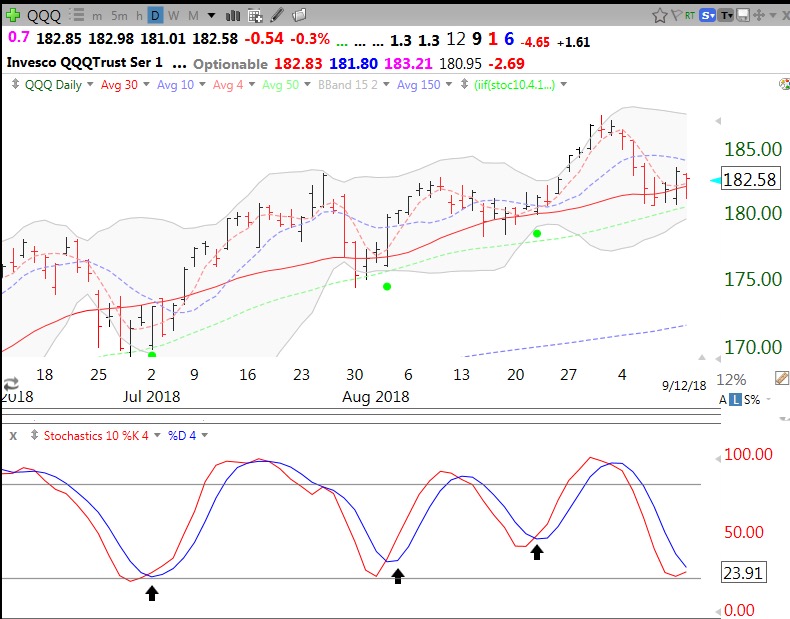The width and height of the screenshot is (790, 619).
Task: Click the magenta 0.7 value in header
Action: [19, 37]
